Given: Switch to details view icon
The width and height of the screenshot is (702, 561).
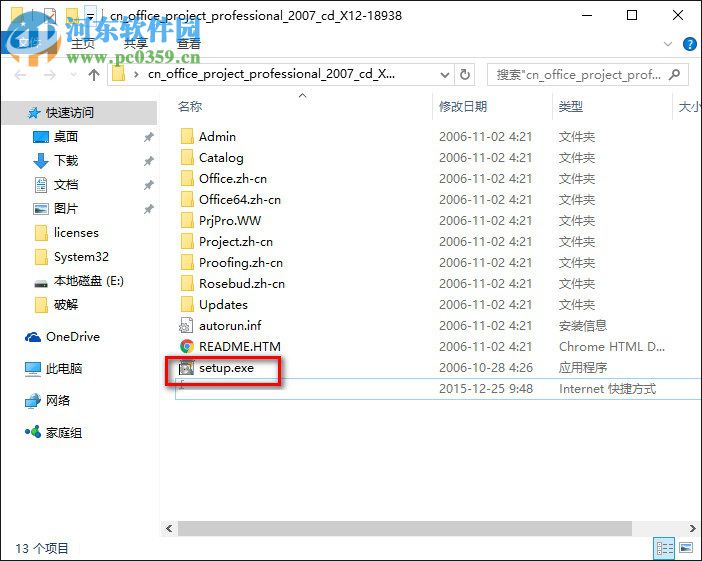Looking at the screenshot, I should pyautogui.click(x=664, y=548).
